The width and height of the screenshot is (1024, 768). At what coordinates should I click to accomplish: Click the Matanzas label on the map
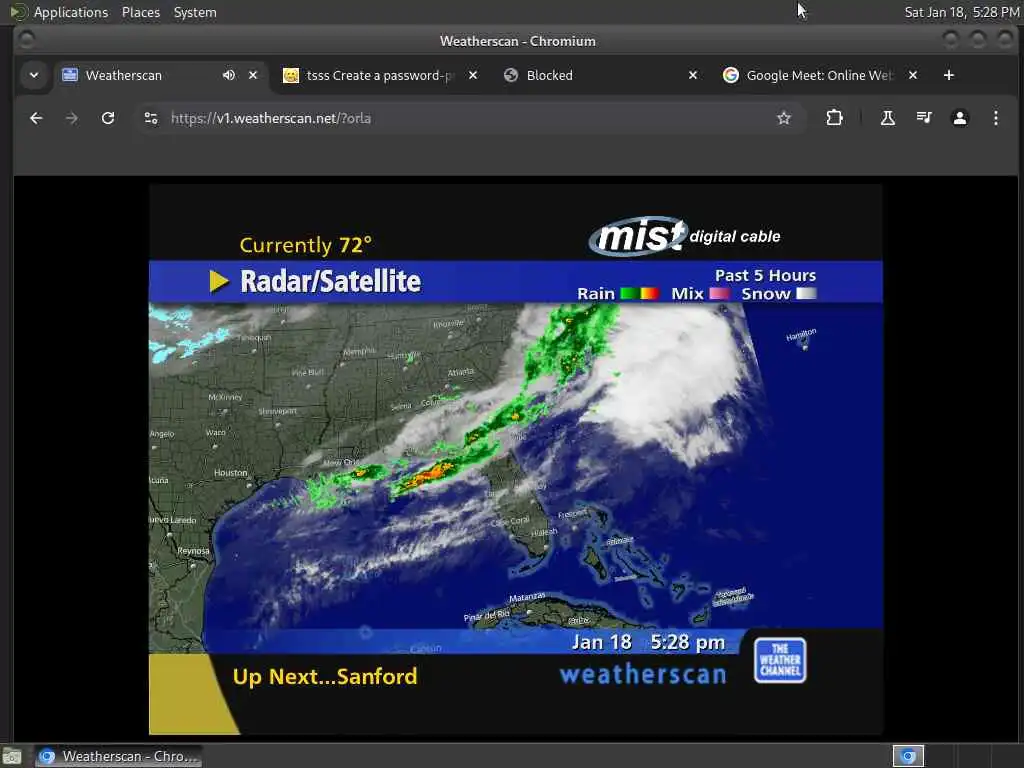[527, 597]
